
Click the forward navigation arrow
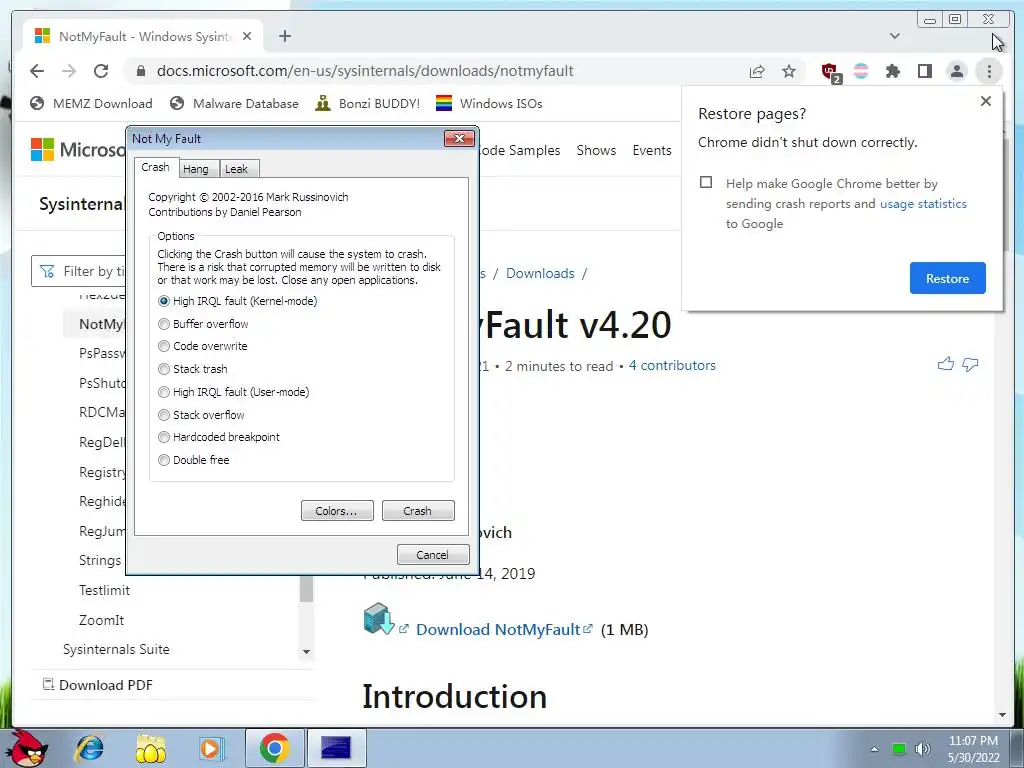pyautogui.click(x=69, y=71)
